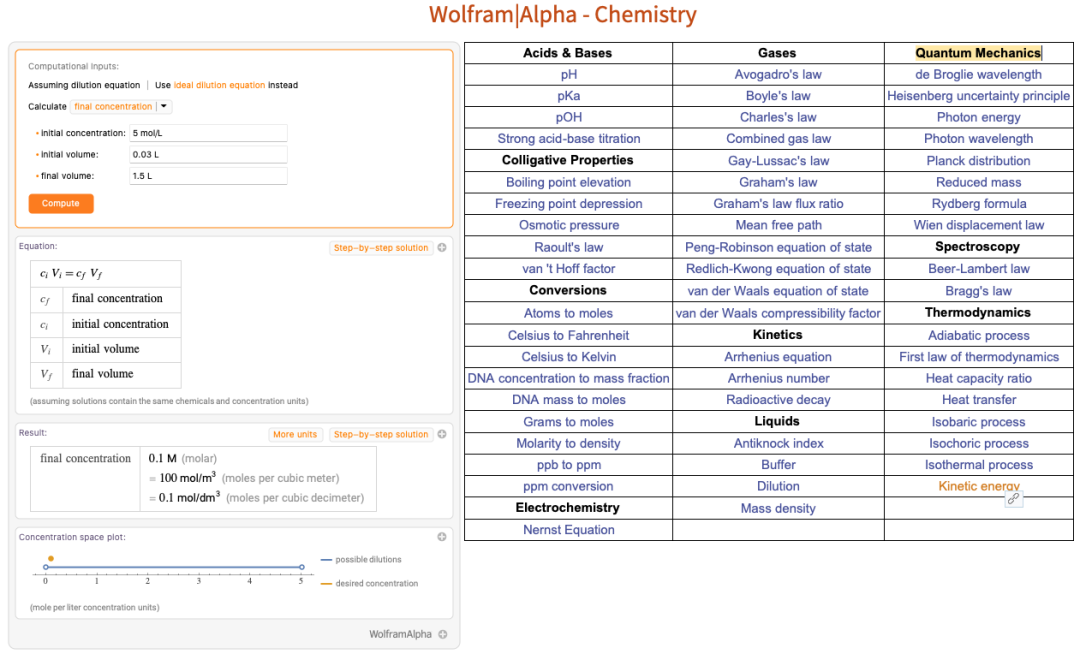This screenshot has width=1080, height=654.
Task: Select 'Avogadro's law' under Gases
Action: click(x=777, y=74)
